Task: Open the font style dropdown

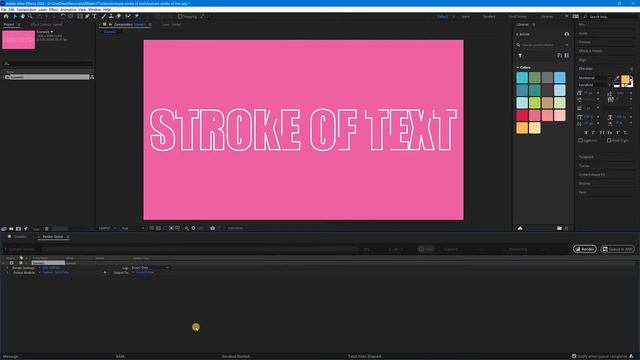Action: pos(594,84)
